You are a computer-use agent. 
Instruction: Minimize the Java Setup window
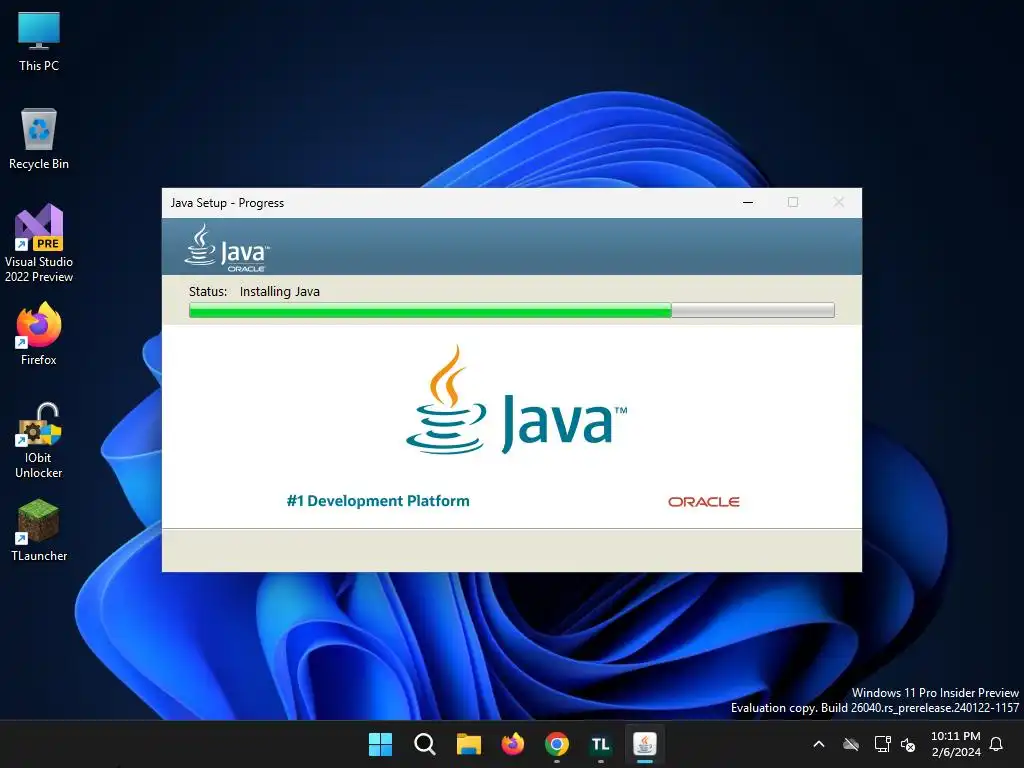click(748, 202)
